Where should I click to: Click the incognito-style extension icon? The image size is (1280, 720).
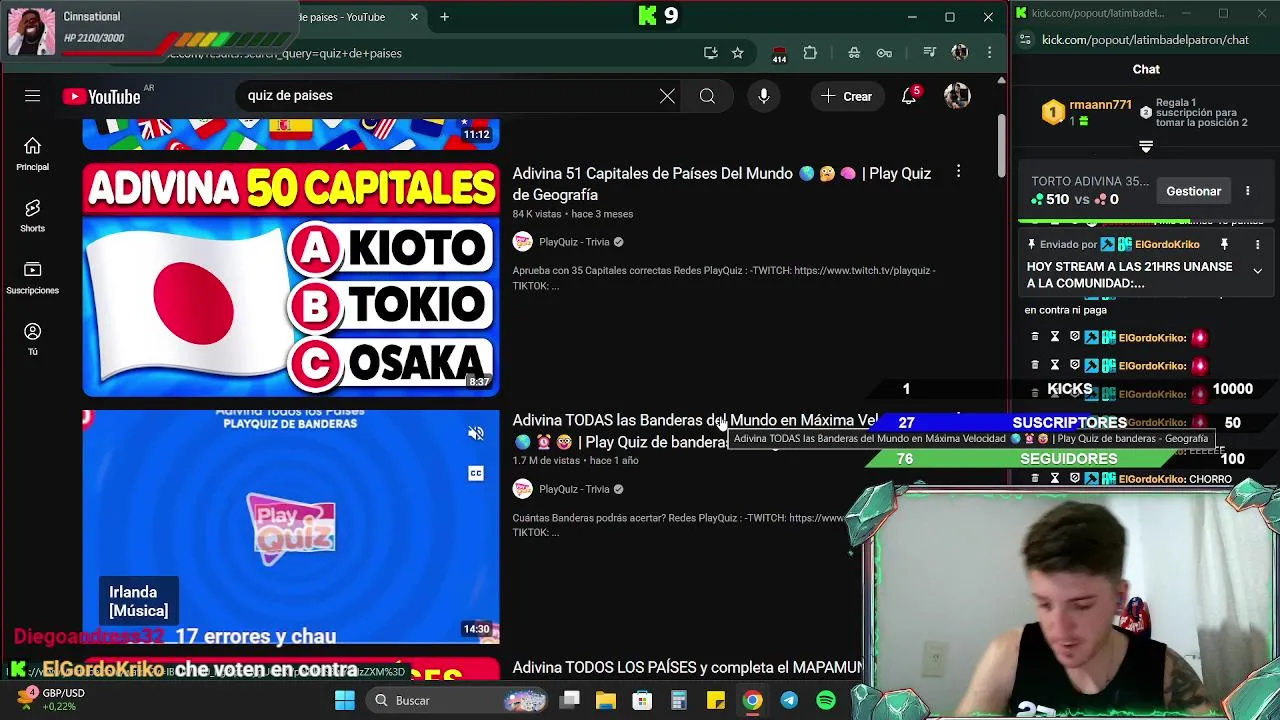(x=854, y=53)
